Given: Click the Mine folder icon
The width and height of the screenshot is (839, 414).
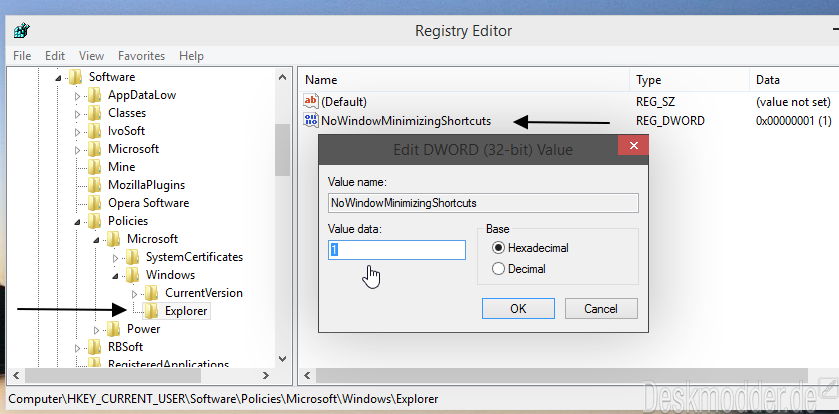Looking at the screenshot, I should pyautogui.click(x=94, y=167).
